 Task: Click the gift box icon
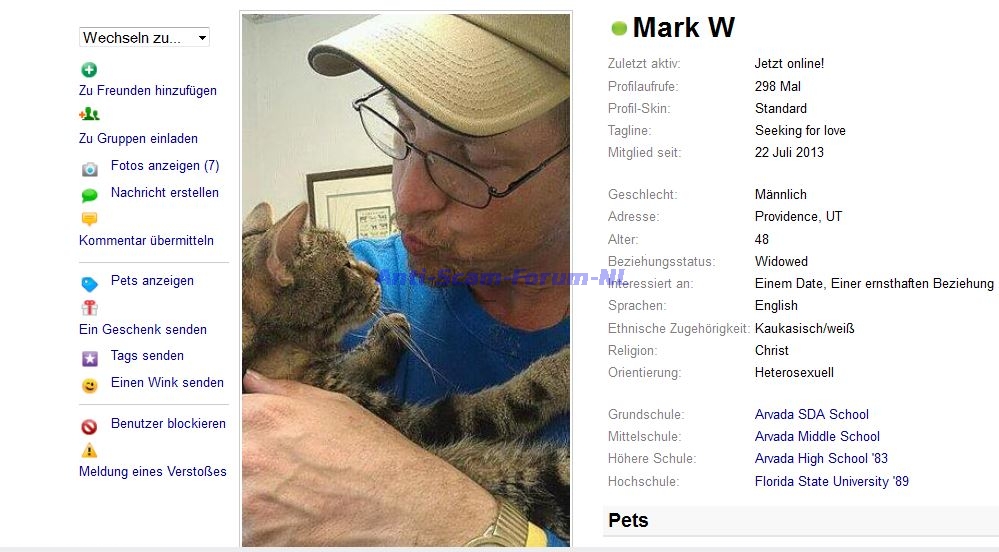[x=90, y=308]
